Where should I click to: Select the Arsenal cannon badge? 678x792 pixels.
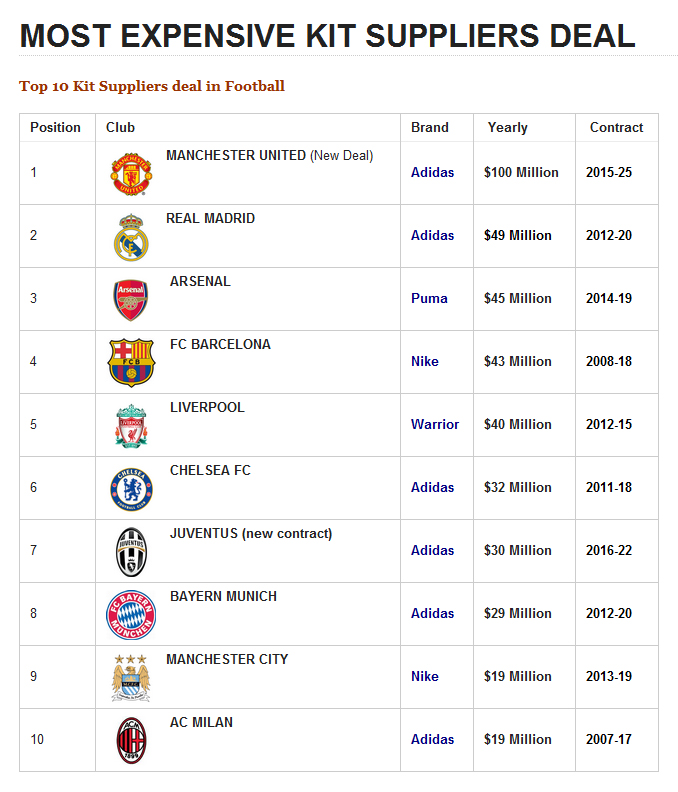[131, 300]
